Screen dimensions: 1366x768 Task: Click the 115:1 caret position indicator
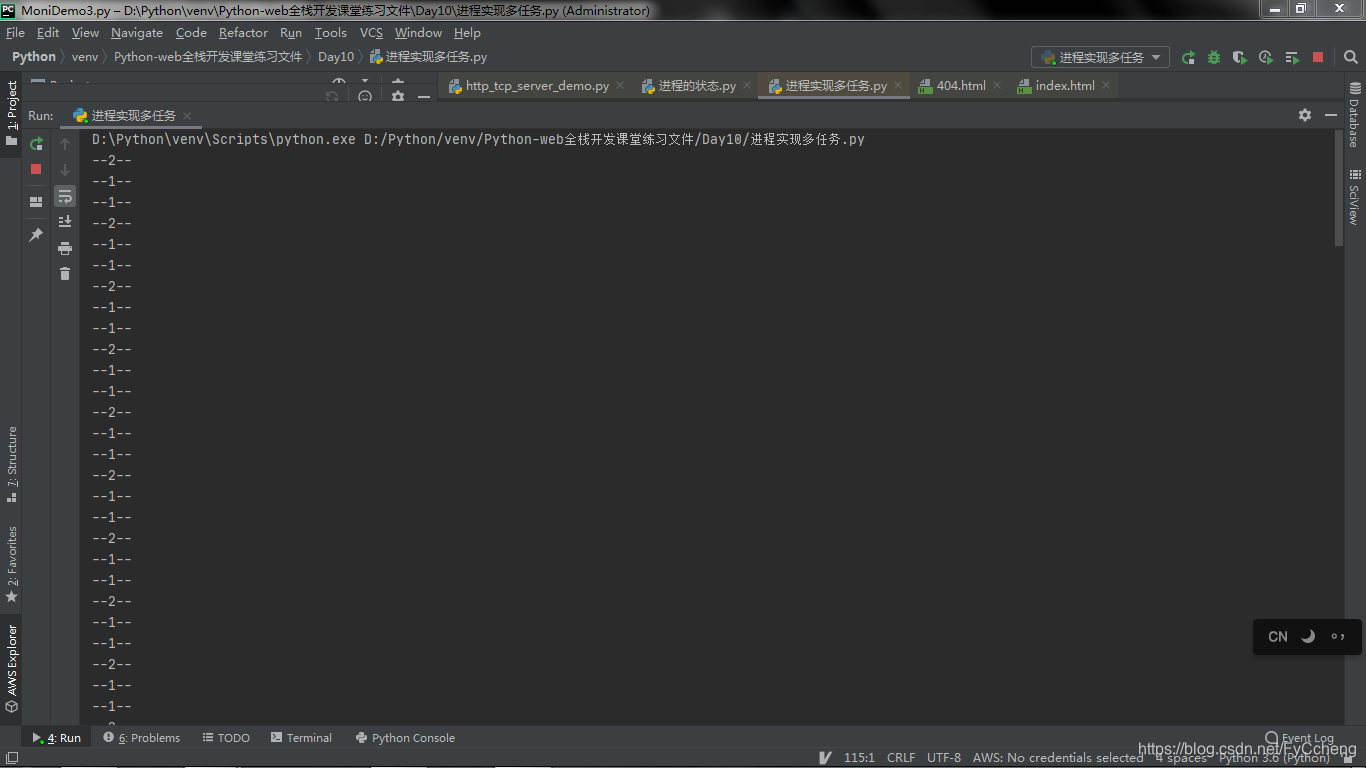coord(859,758)
